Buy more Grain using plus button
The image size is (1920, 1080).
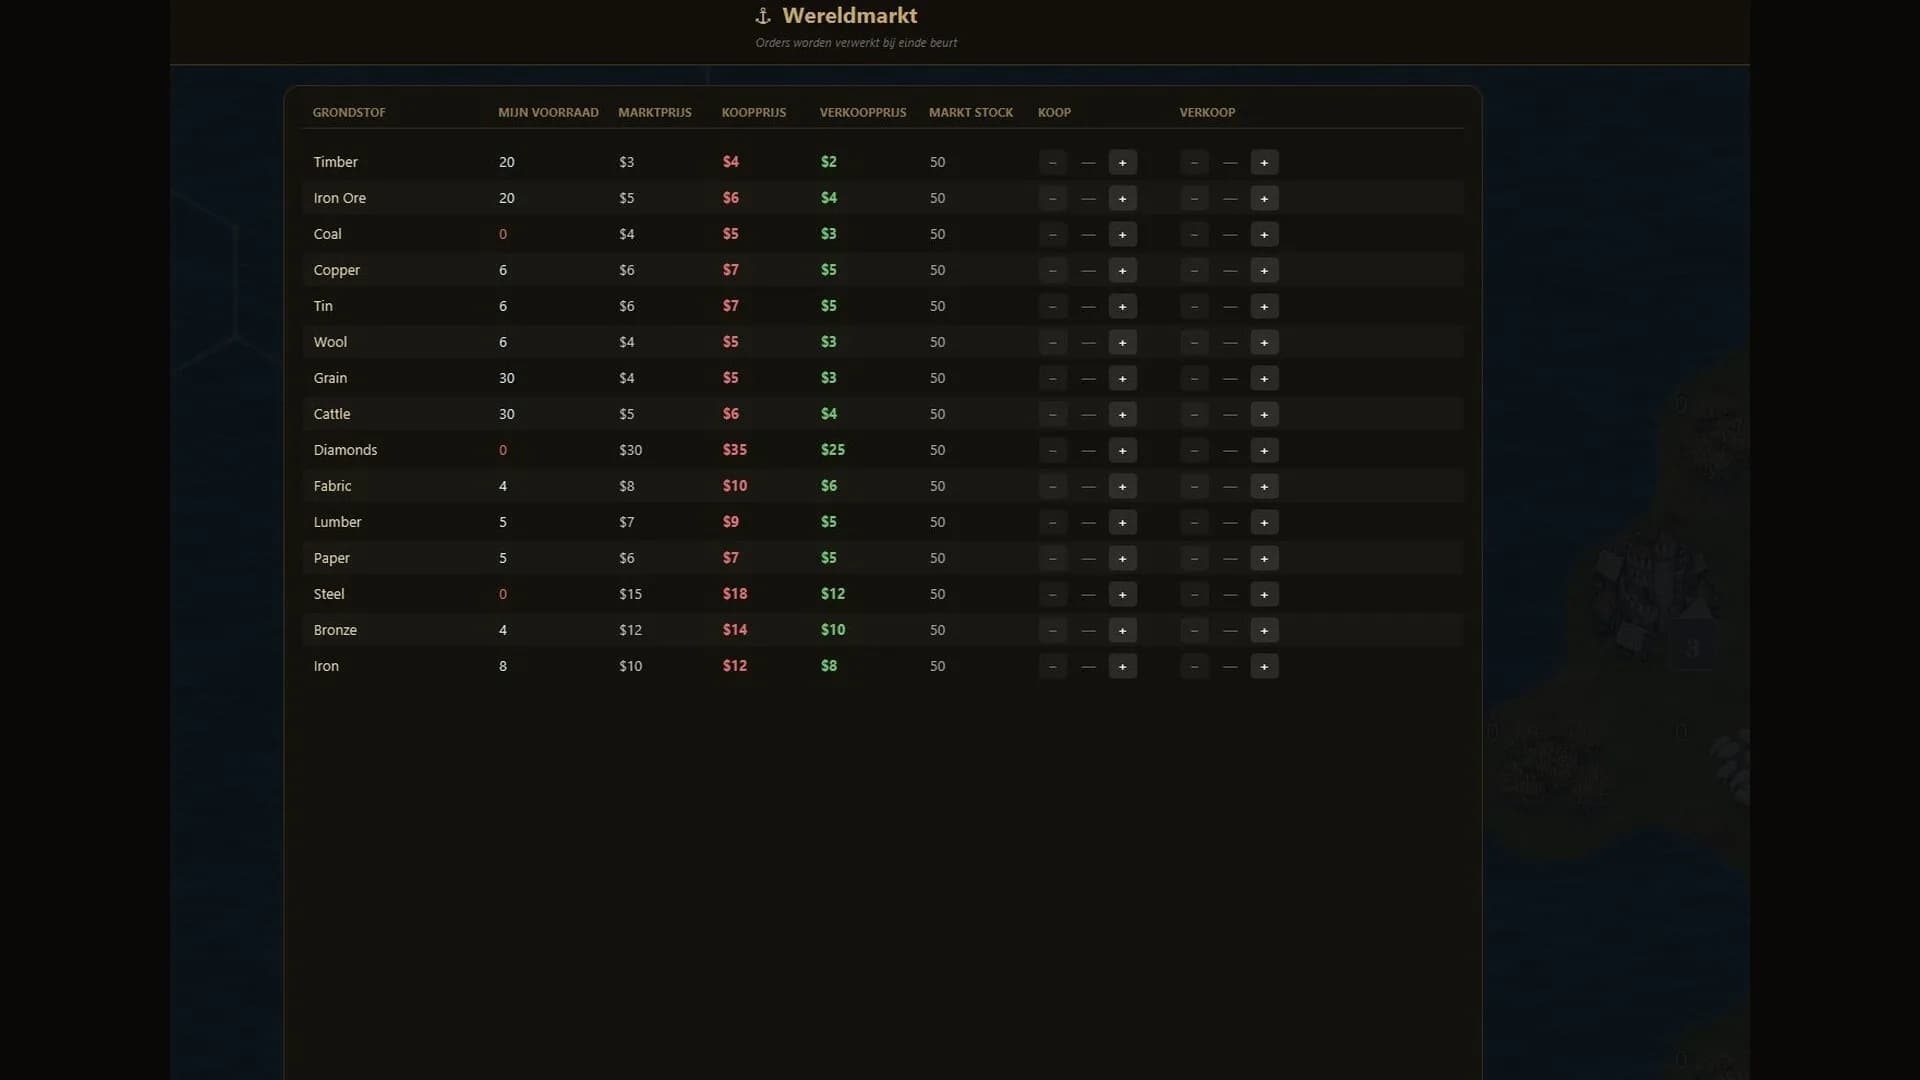click(x=1122, y=378)
